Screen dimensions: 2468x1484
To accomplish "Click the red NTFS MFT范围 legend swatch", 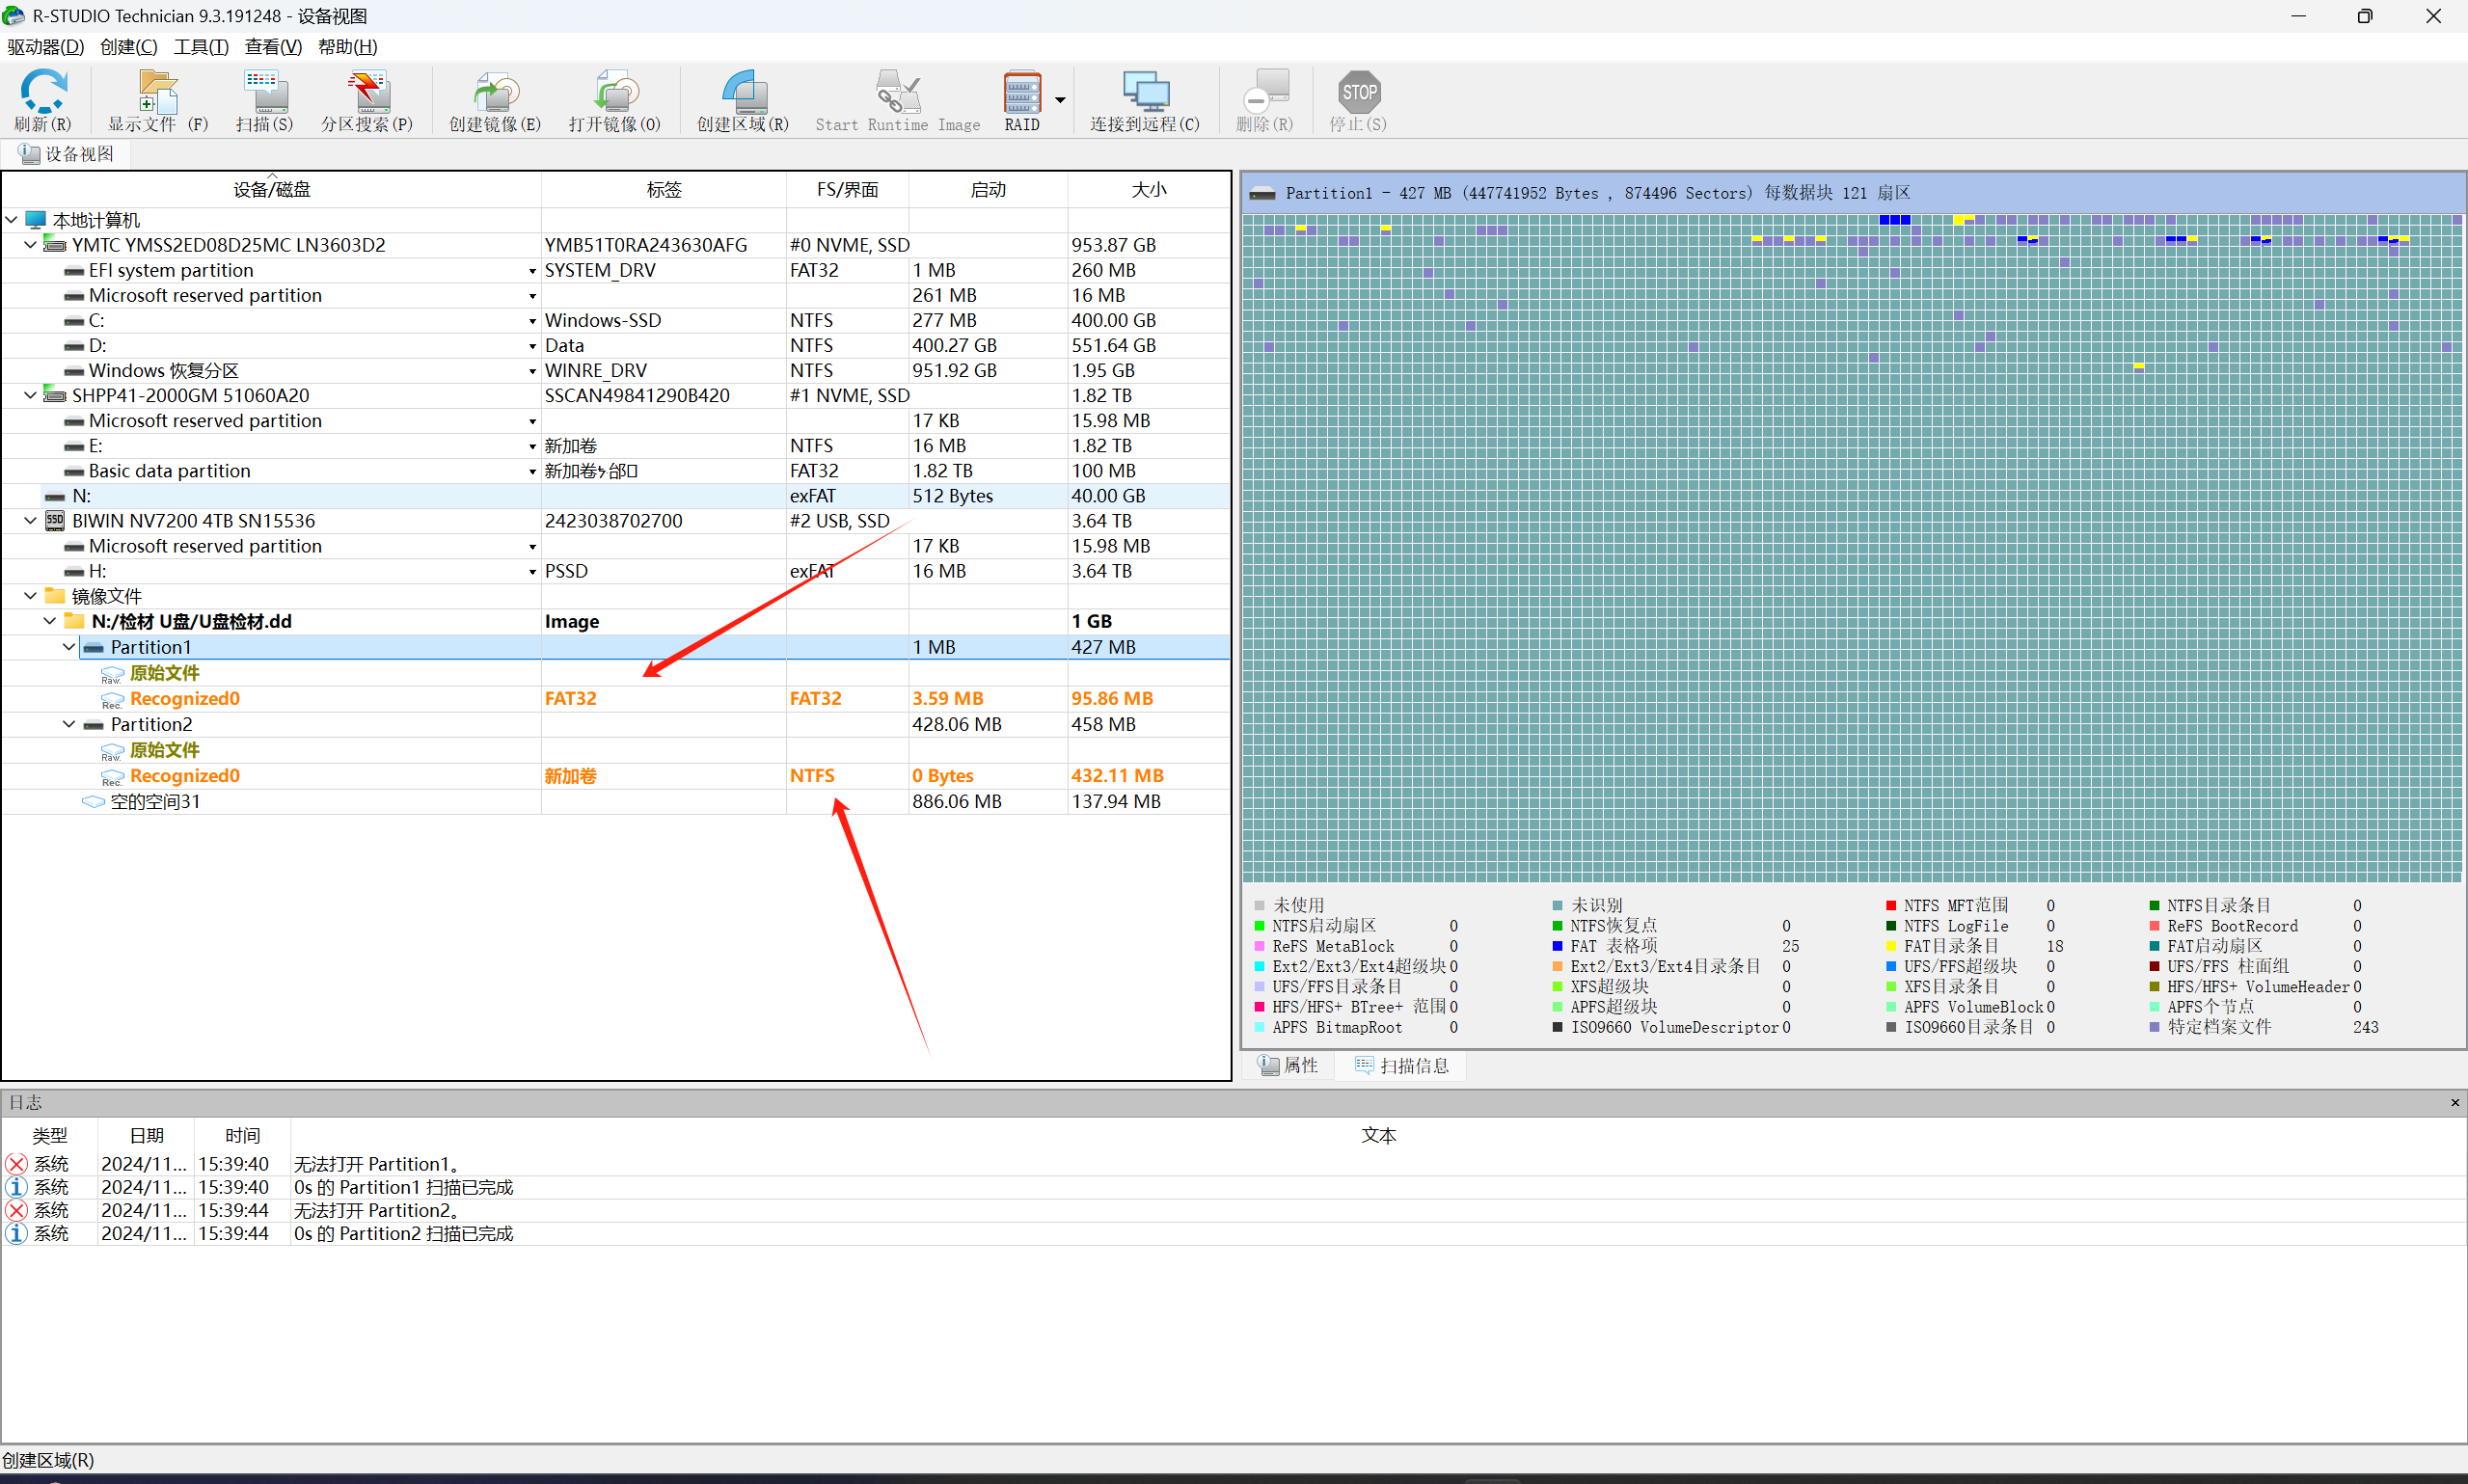I will point(1890,905).
